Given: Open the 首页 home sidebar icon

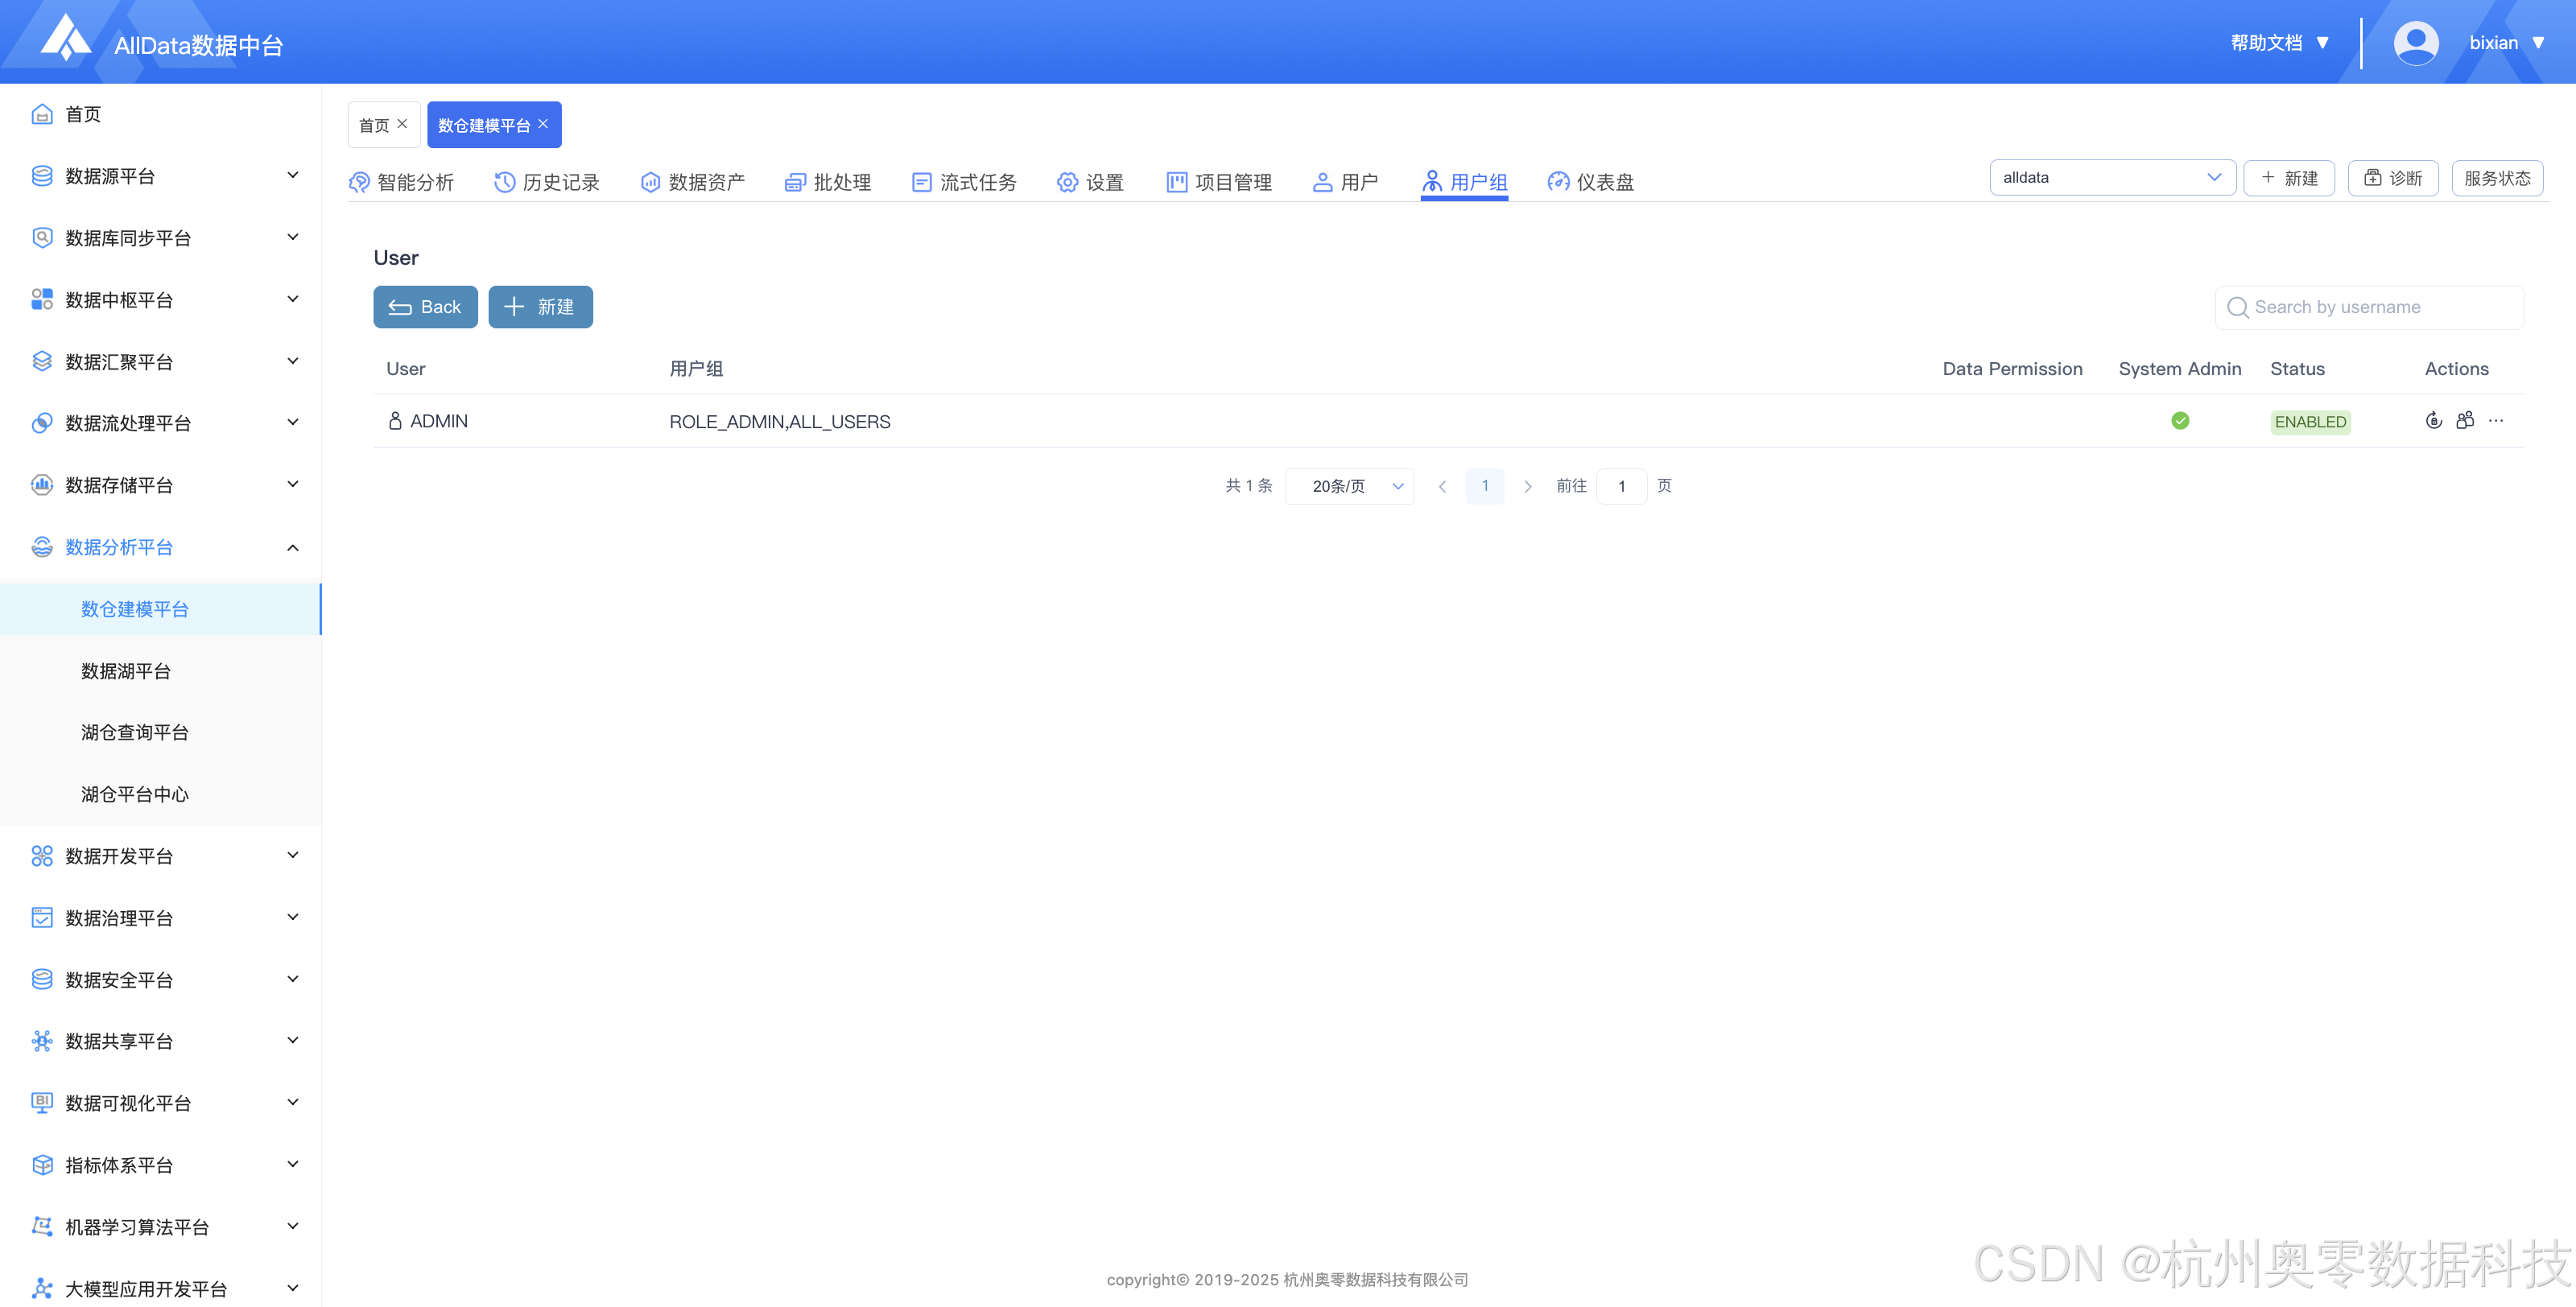Looking at the screenshot, I should (x=42, y=114).
